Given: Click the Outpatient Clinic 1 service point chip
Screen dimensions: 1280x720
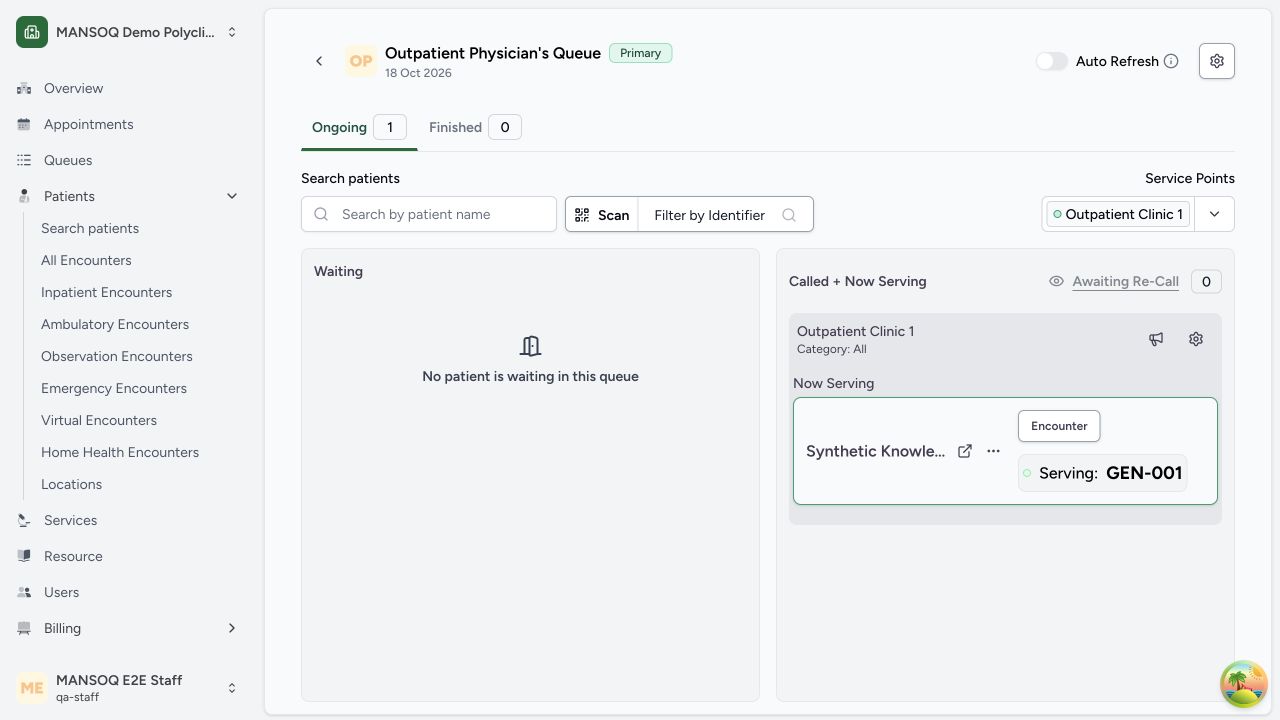Looking at the screenshot, I should (1116, 214).
